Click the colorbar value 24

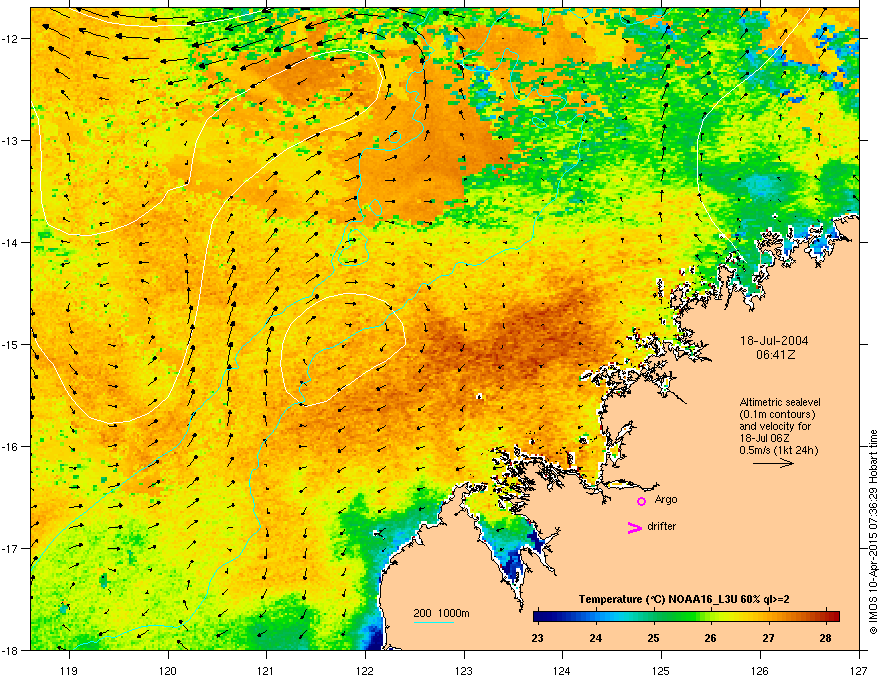pyautogui.click(x=595, y=638)
